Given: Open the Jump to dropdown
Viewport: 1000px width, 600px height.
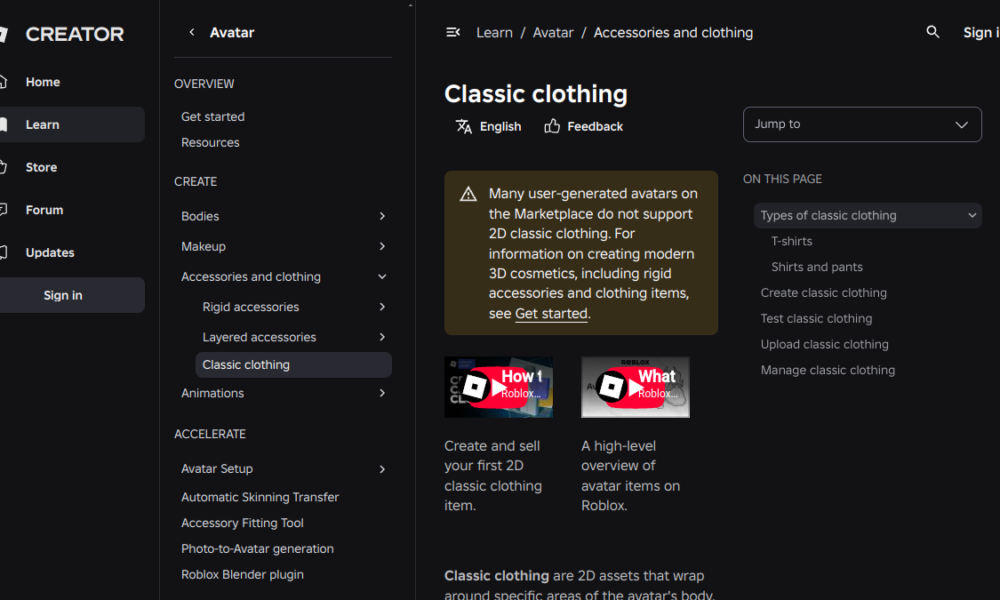Looking at the screenshot, I should (862, 124).
